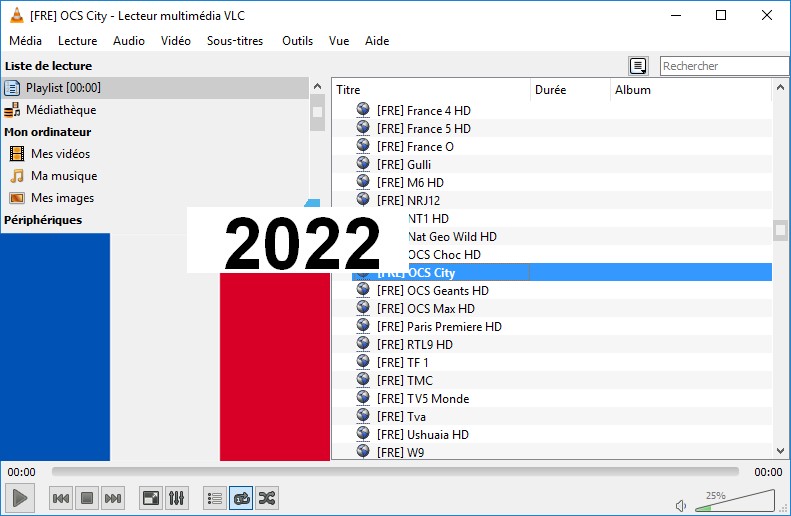Viewport: 791px width, 516px height.
Task: Open the Média menu
Action: point(25,41)
